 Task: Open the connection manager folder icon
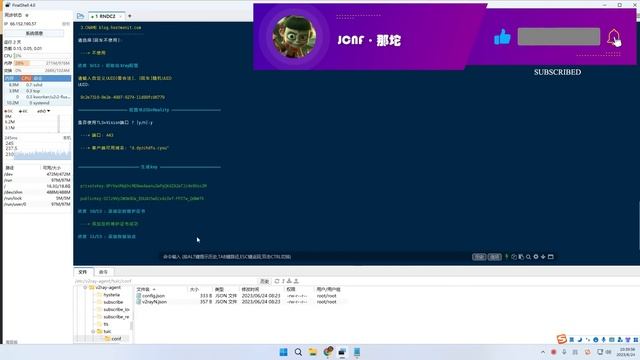(x=80, y=16)
